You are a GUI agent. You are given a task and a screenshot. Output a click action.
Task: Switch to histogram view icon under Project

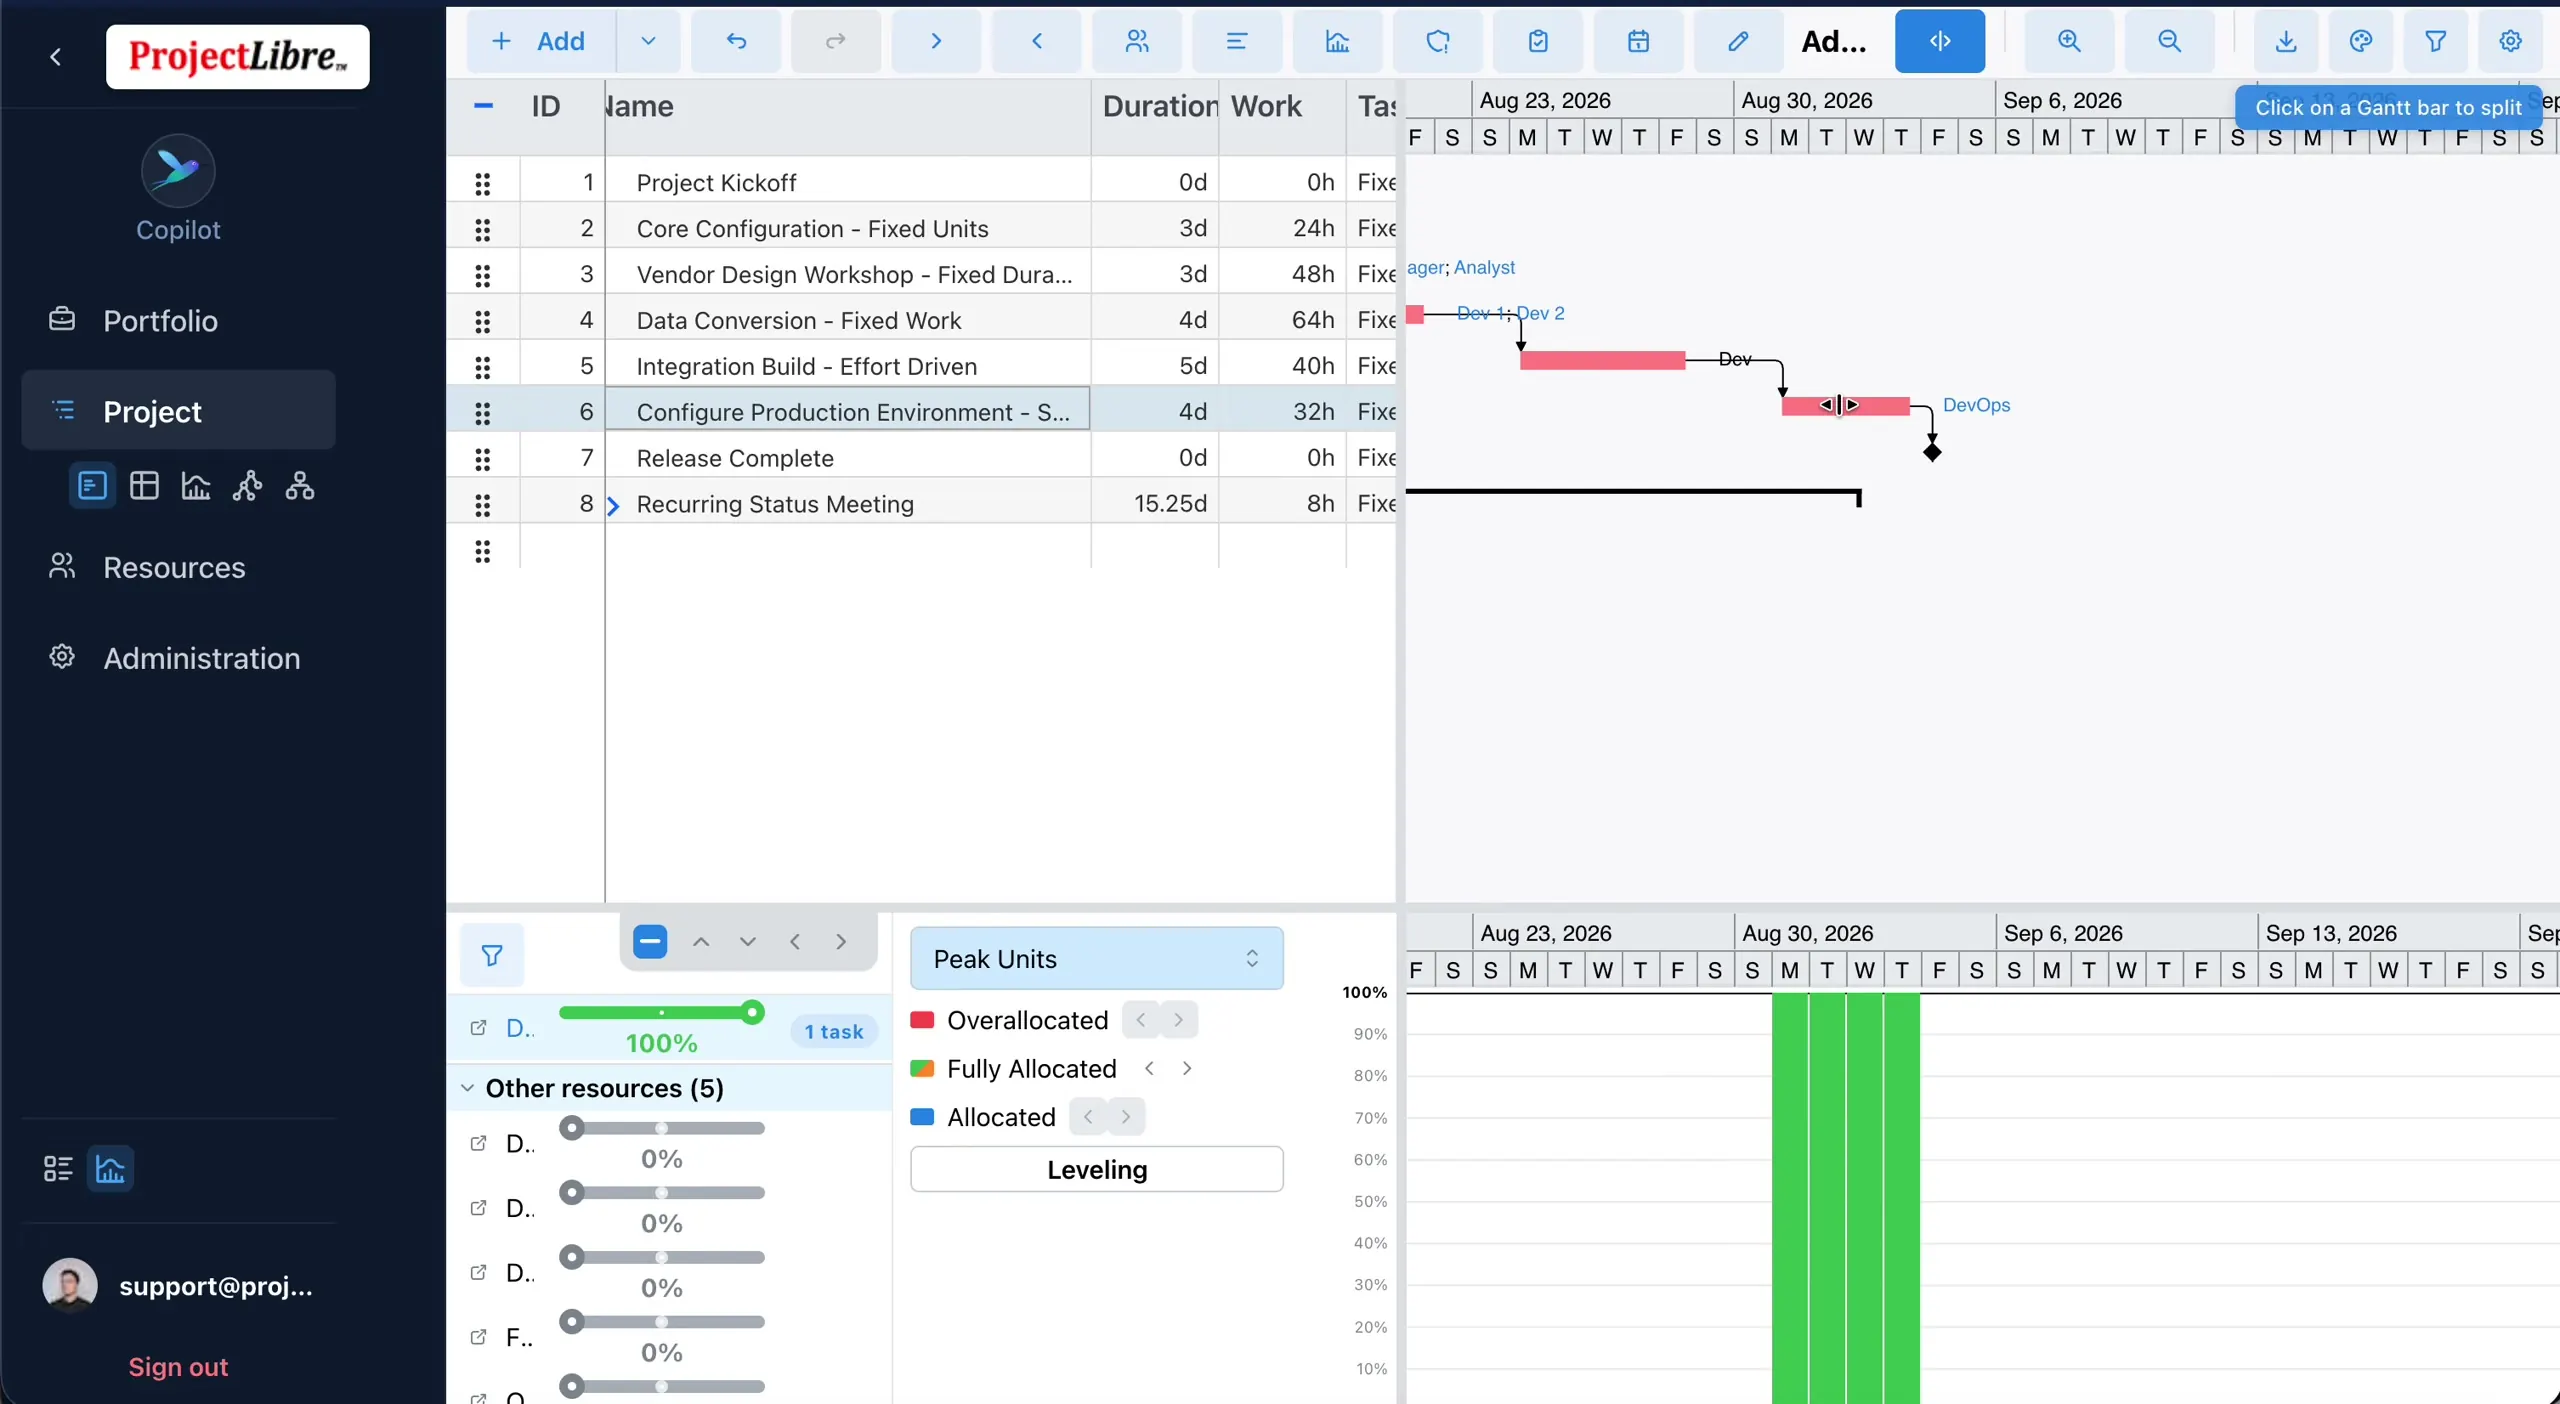coord(196,486)
